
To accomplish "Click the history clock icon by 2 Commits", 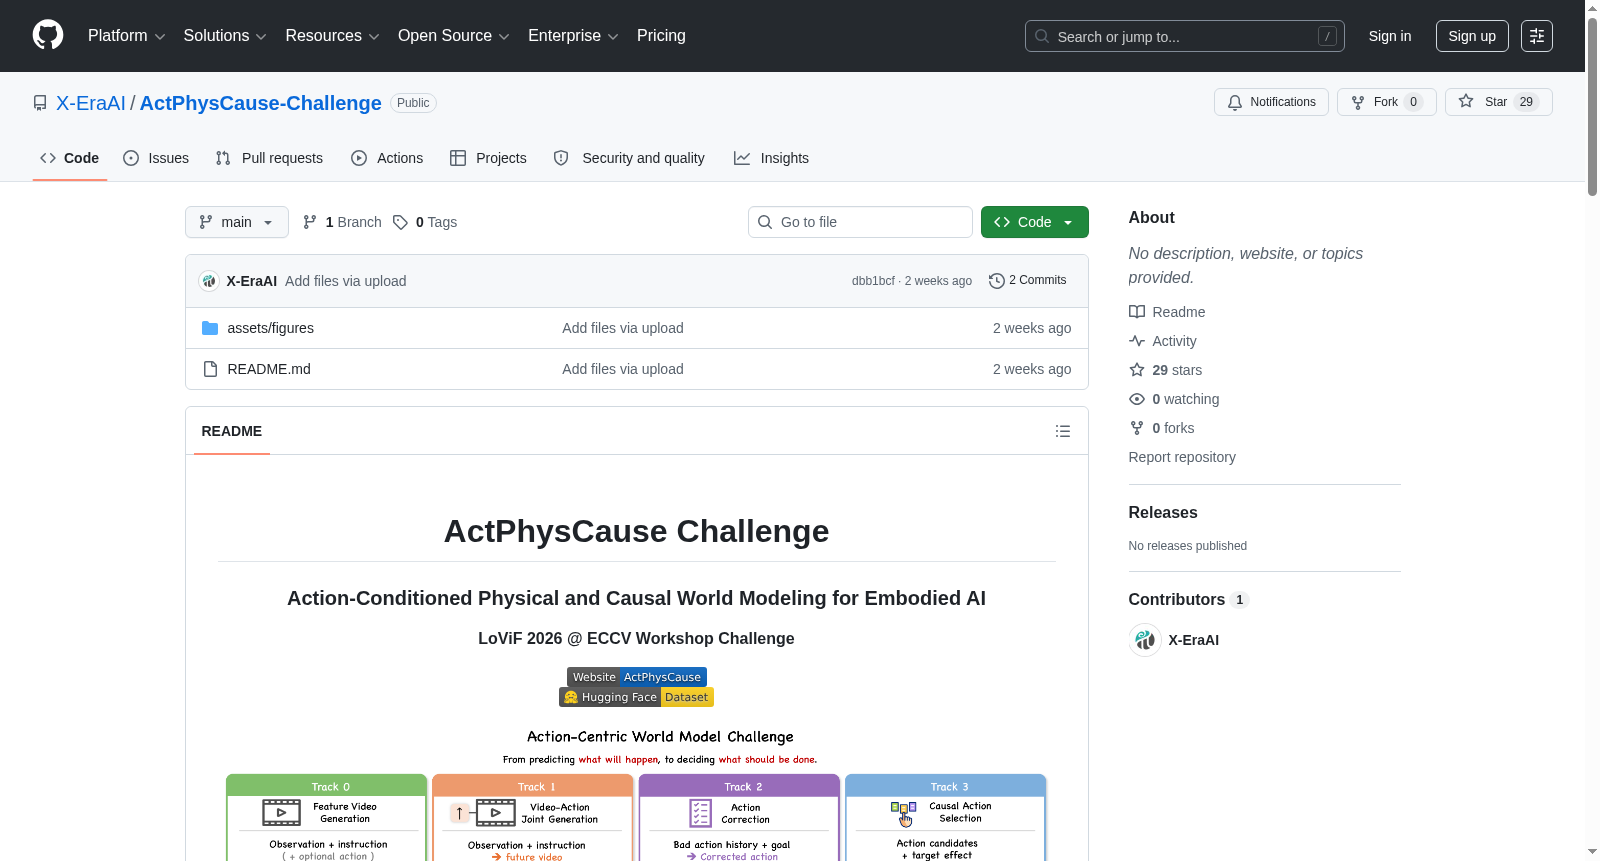I will click(x=996, y=281).
